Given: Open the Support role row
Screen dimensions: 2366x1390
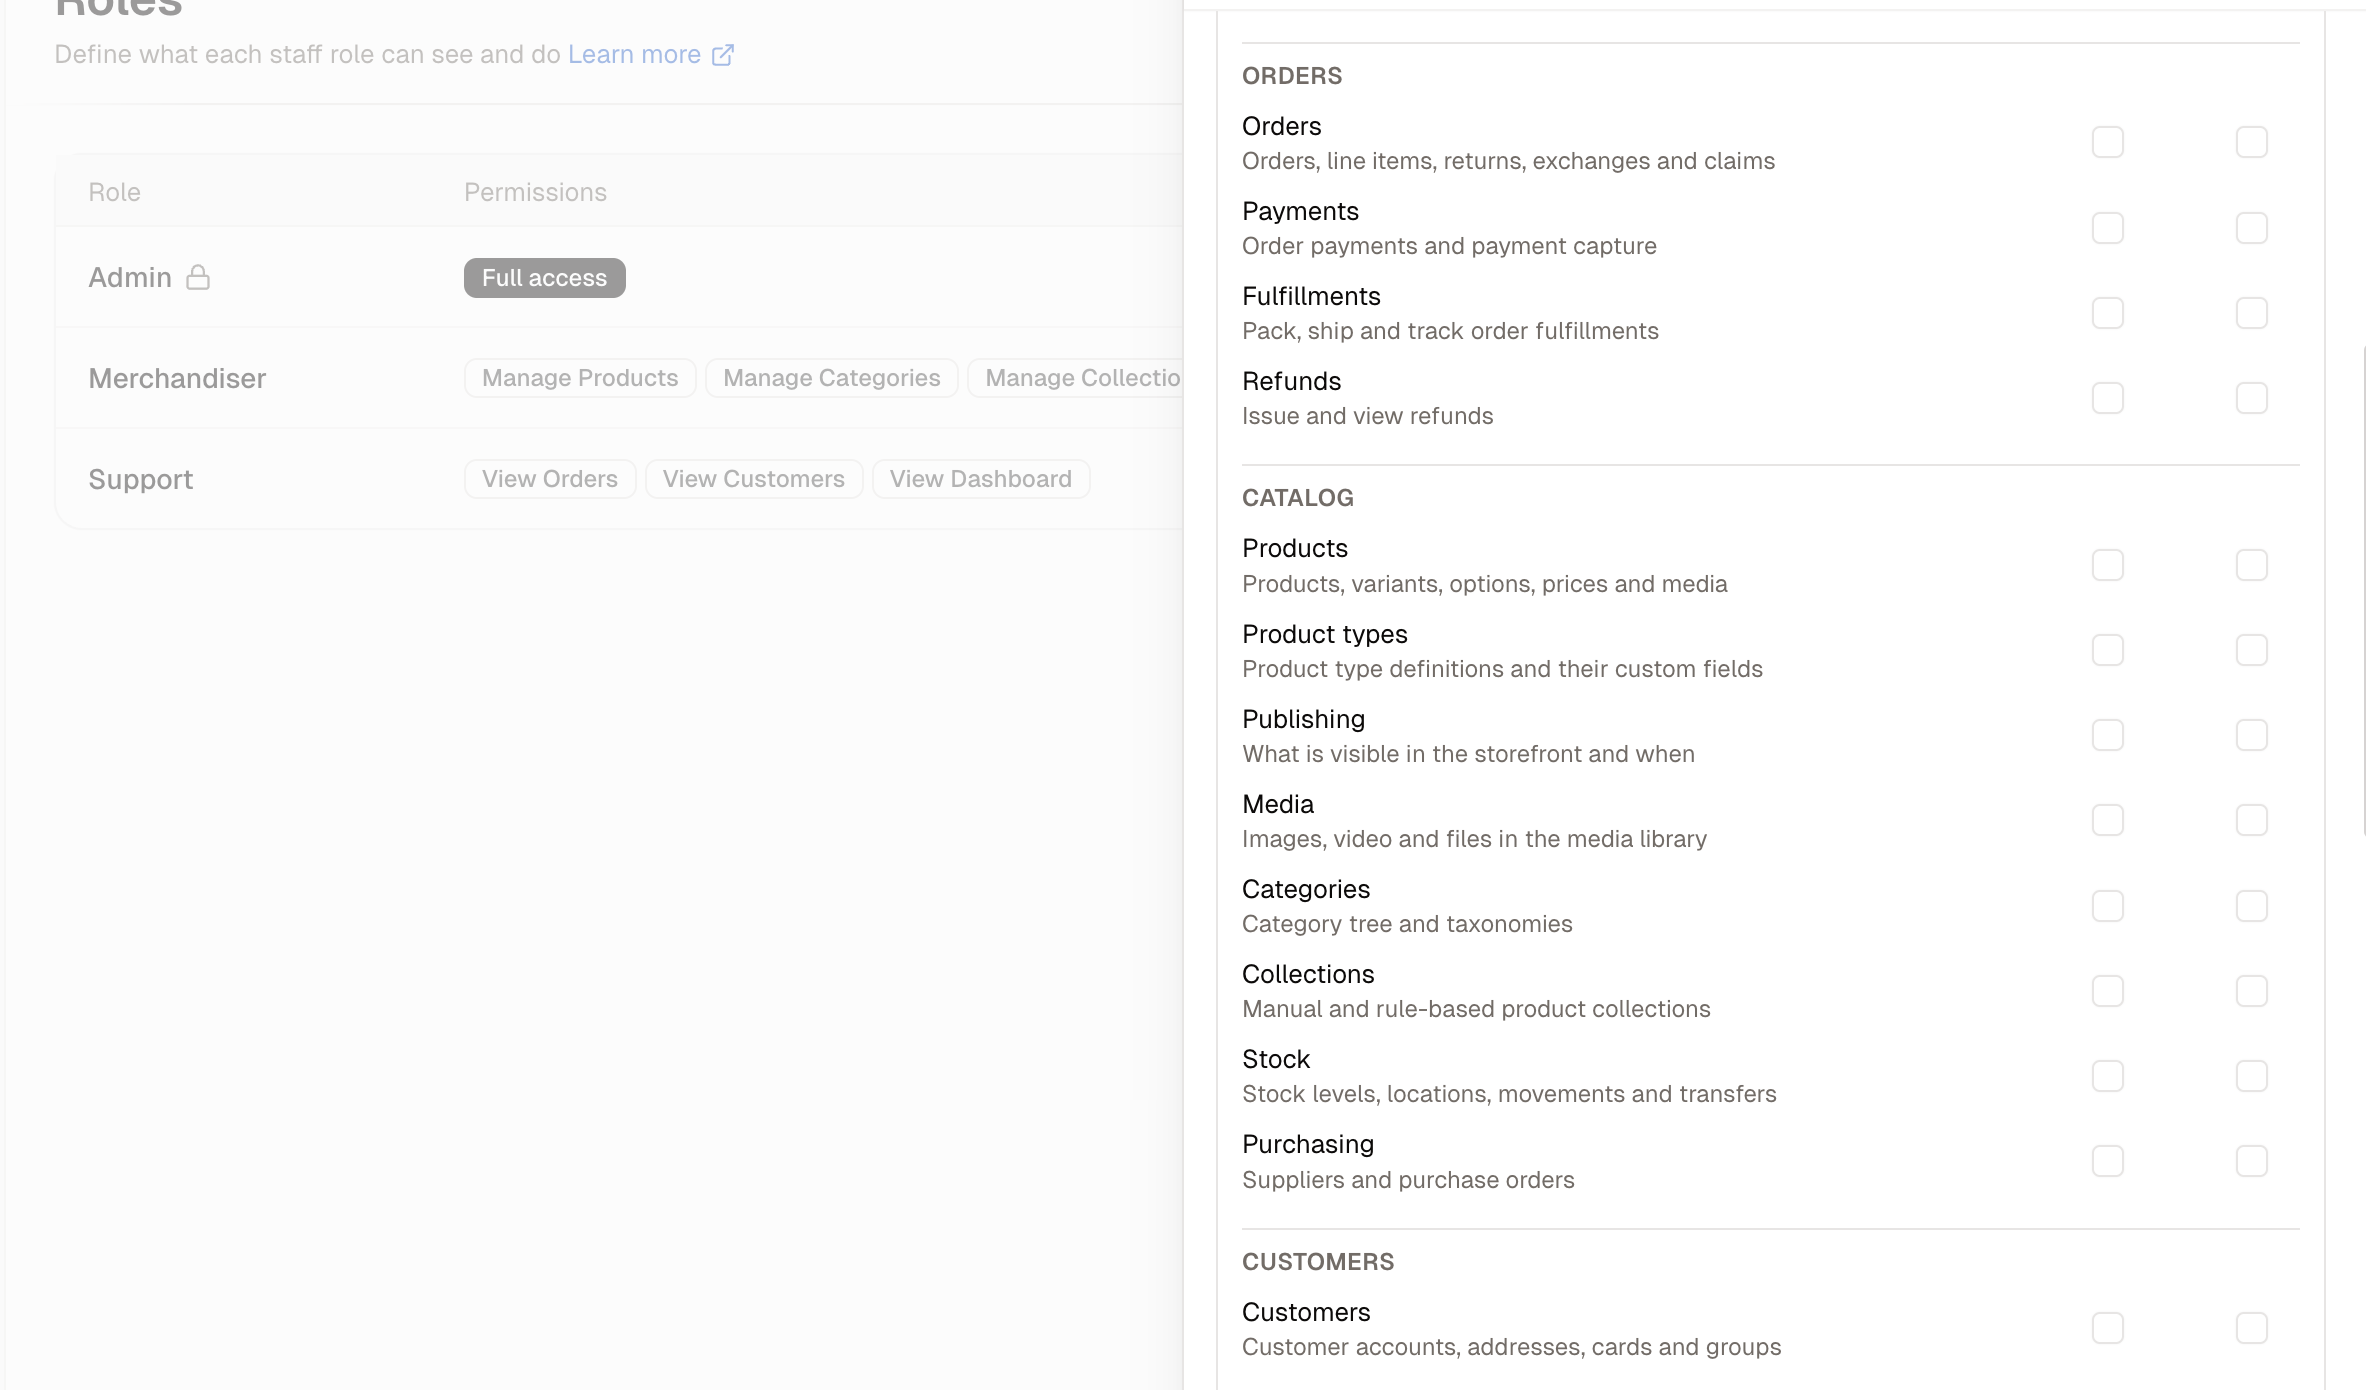Looking at the screenshot, I should tap(620, 479).
